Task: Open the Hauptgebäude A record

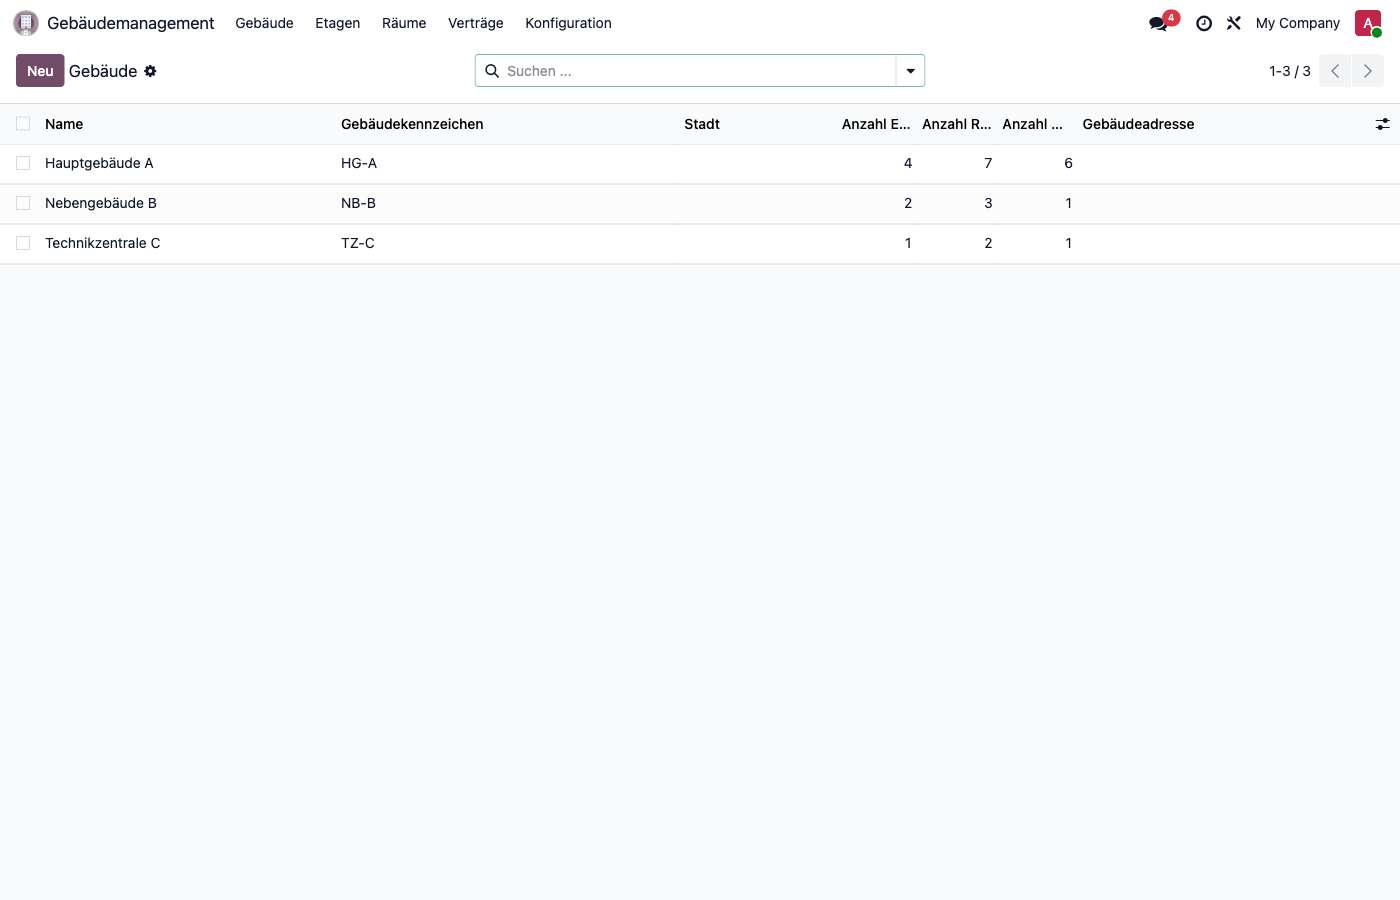Action: pos(99,163)
